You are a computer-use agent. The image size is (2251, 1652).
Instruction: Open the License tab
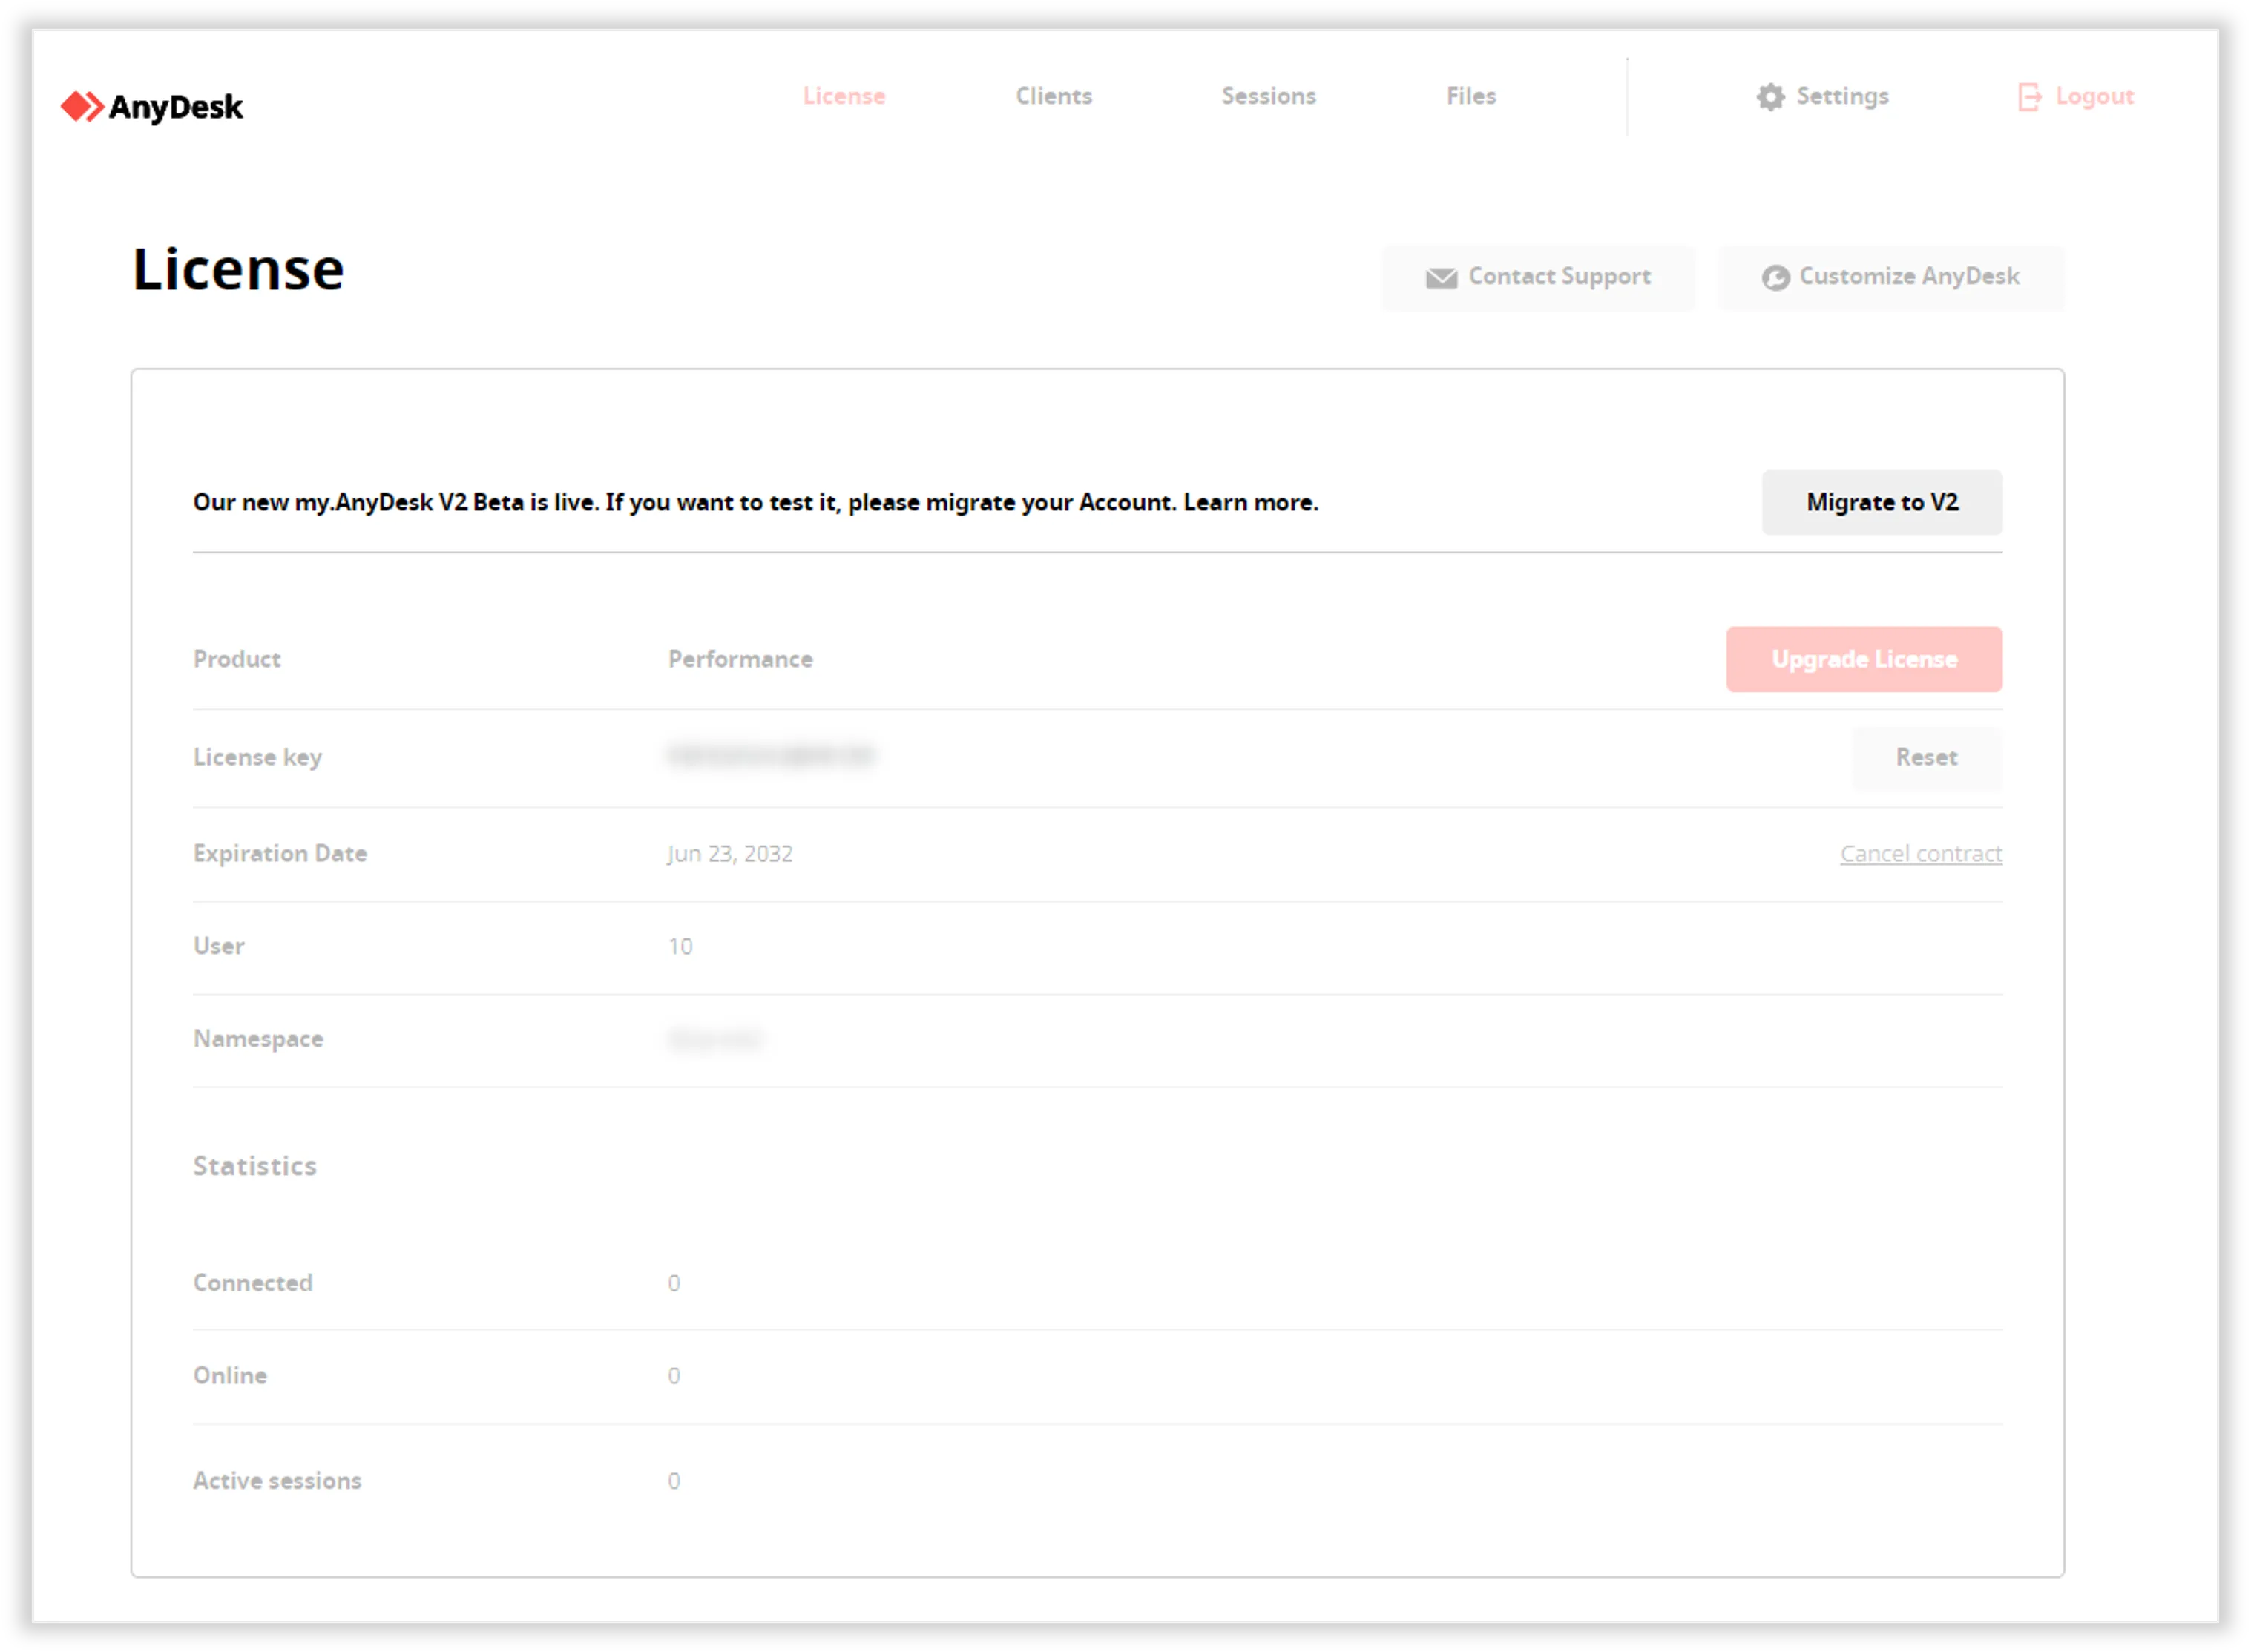tap(844, 96)
